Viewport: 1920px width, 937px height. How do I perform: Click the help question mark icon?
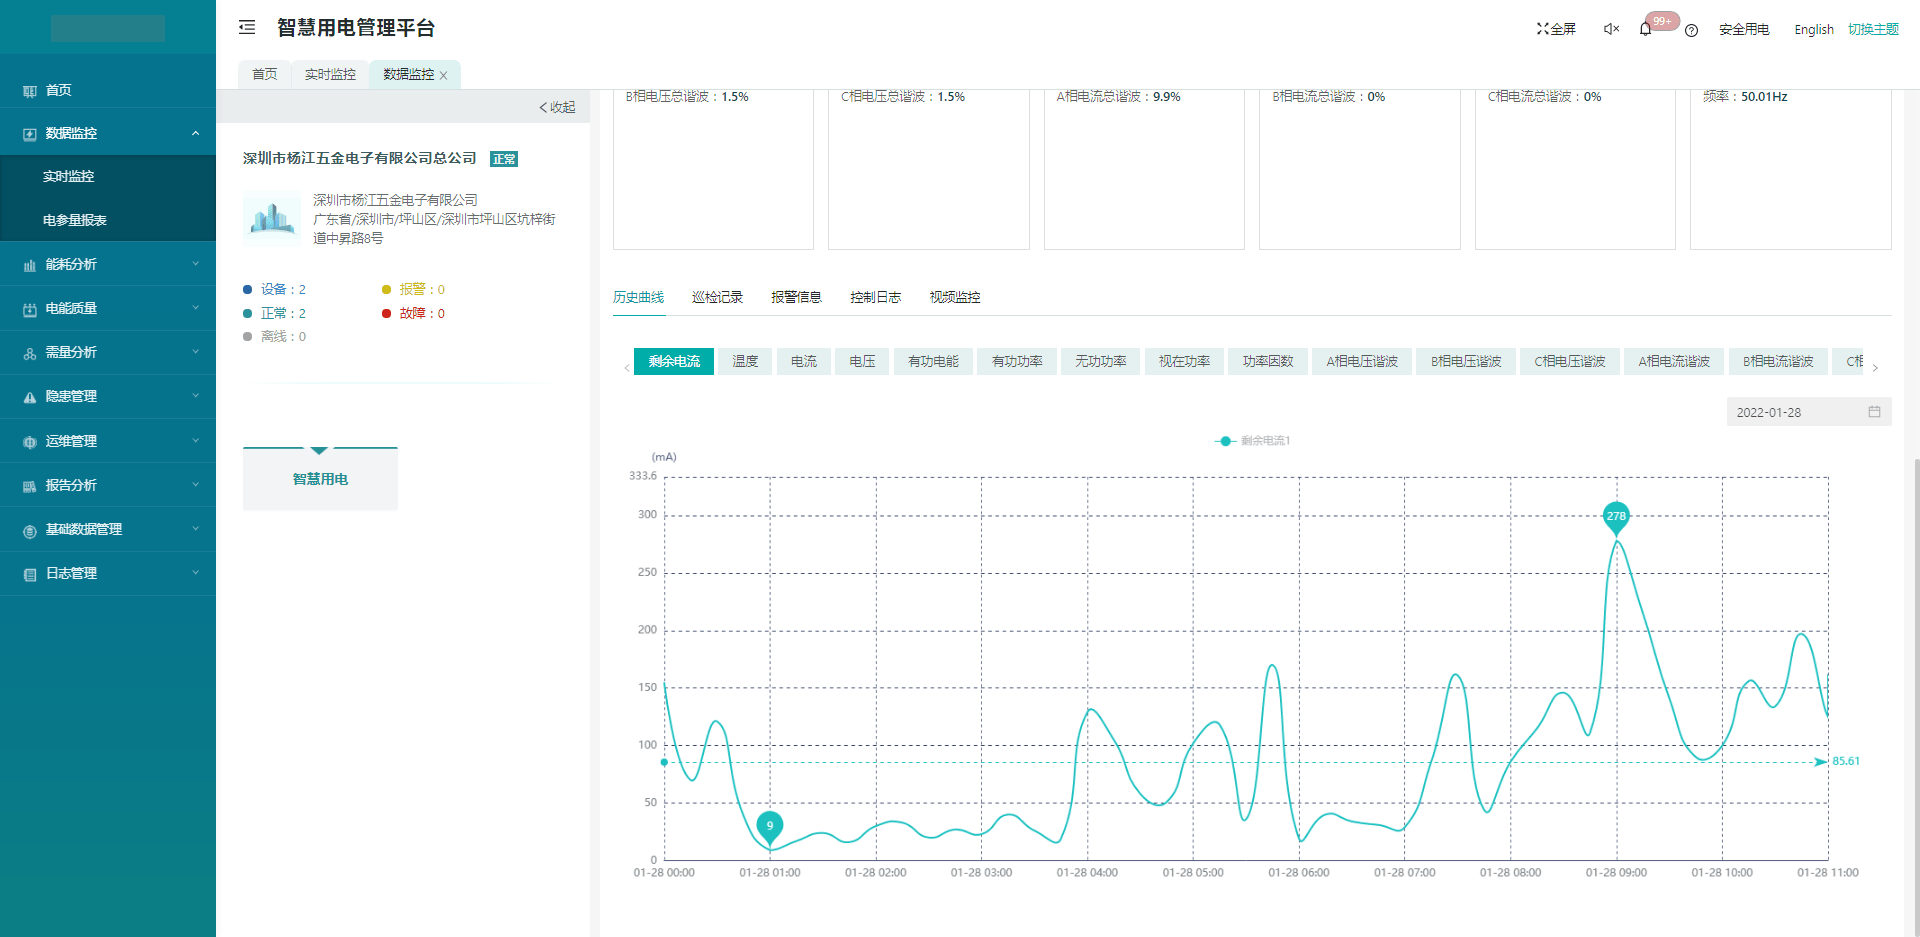point(1691,30)
